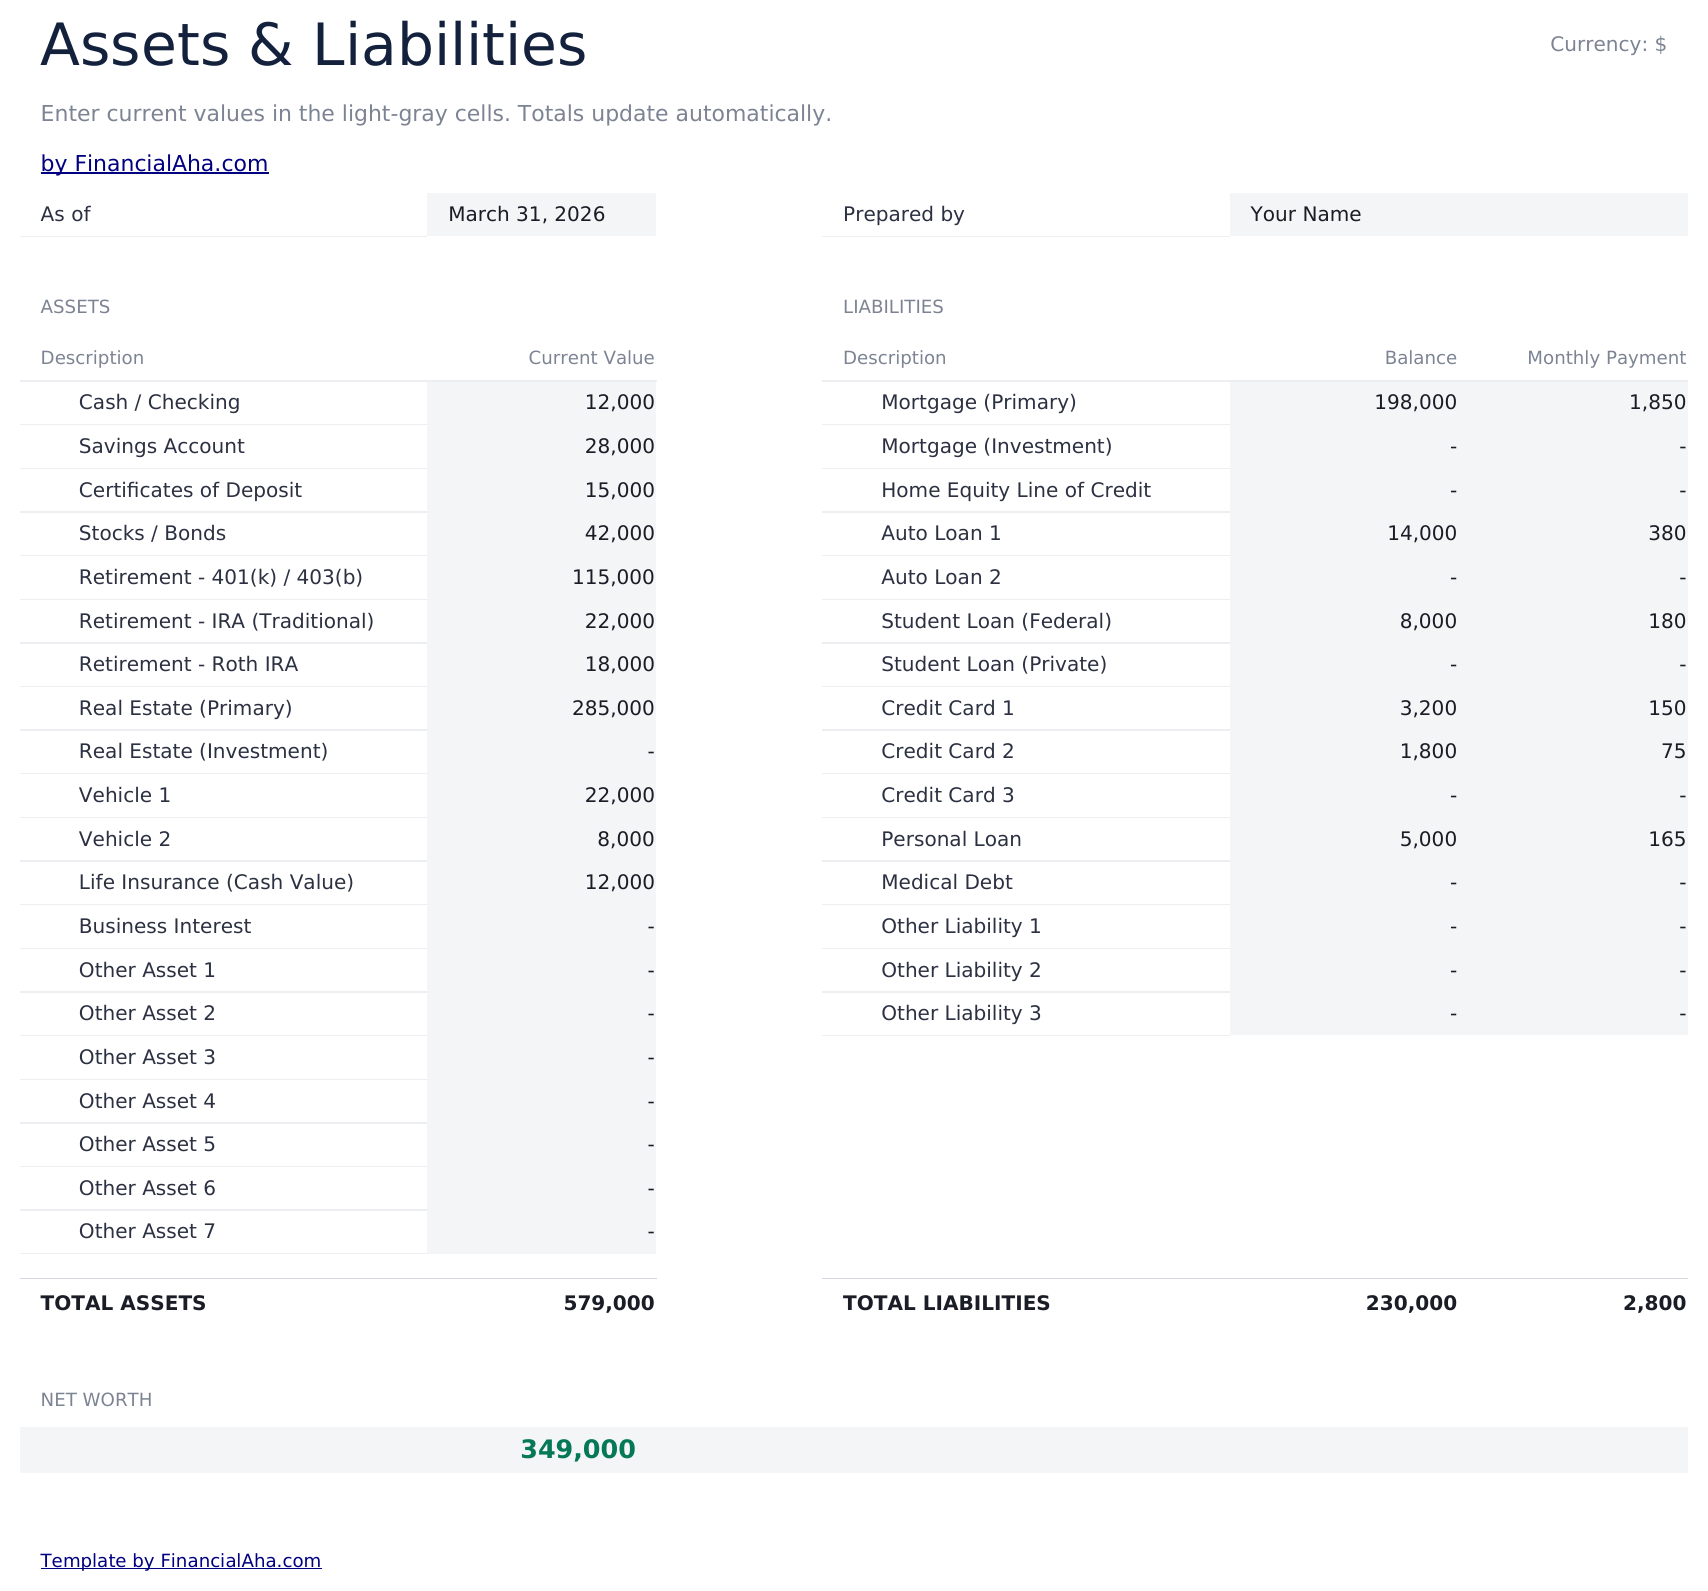Click Home Equity Line of Credit balance cell

(1344, 490)
